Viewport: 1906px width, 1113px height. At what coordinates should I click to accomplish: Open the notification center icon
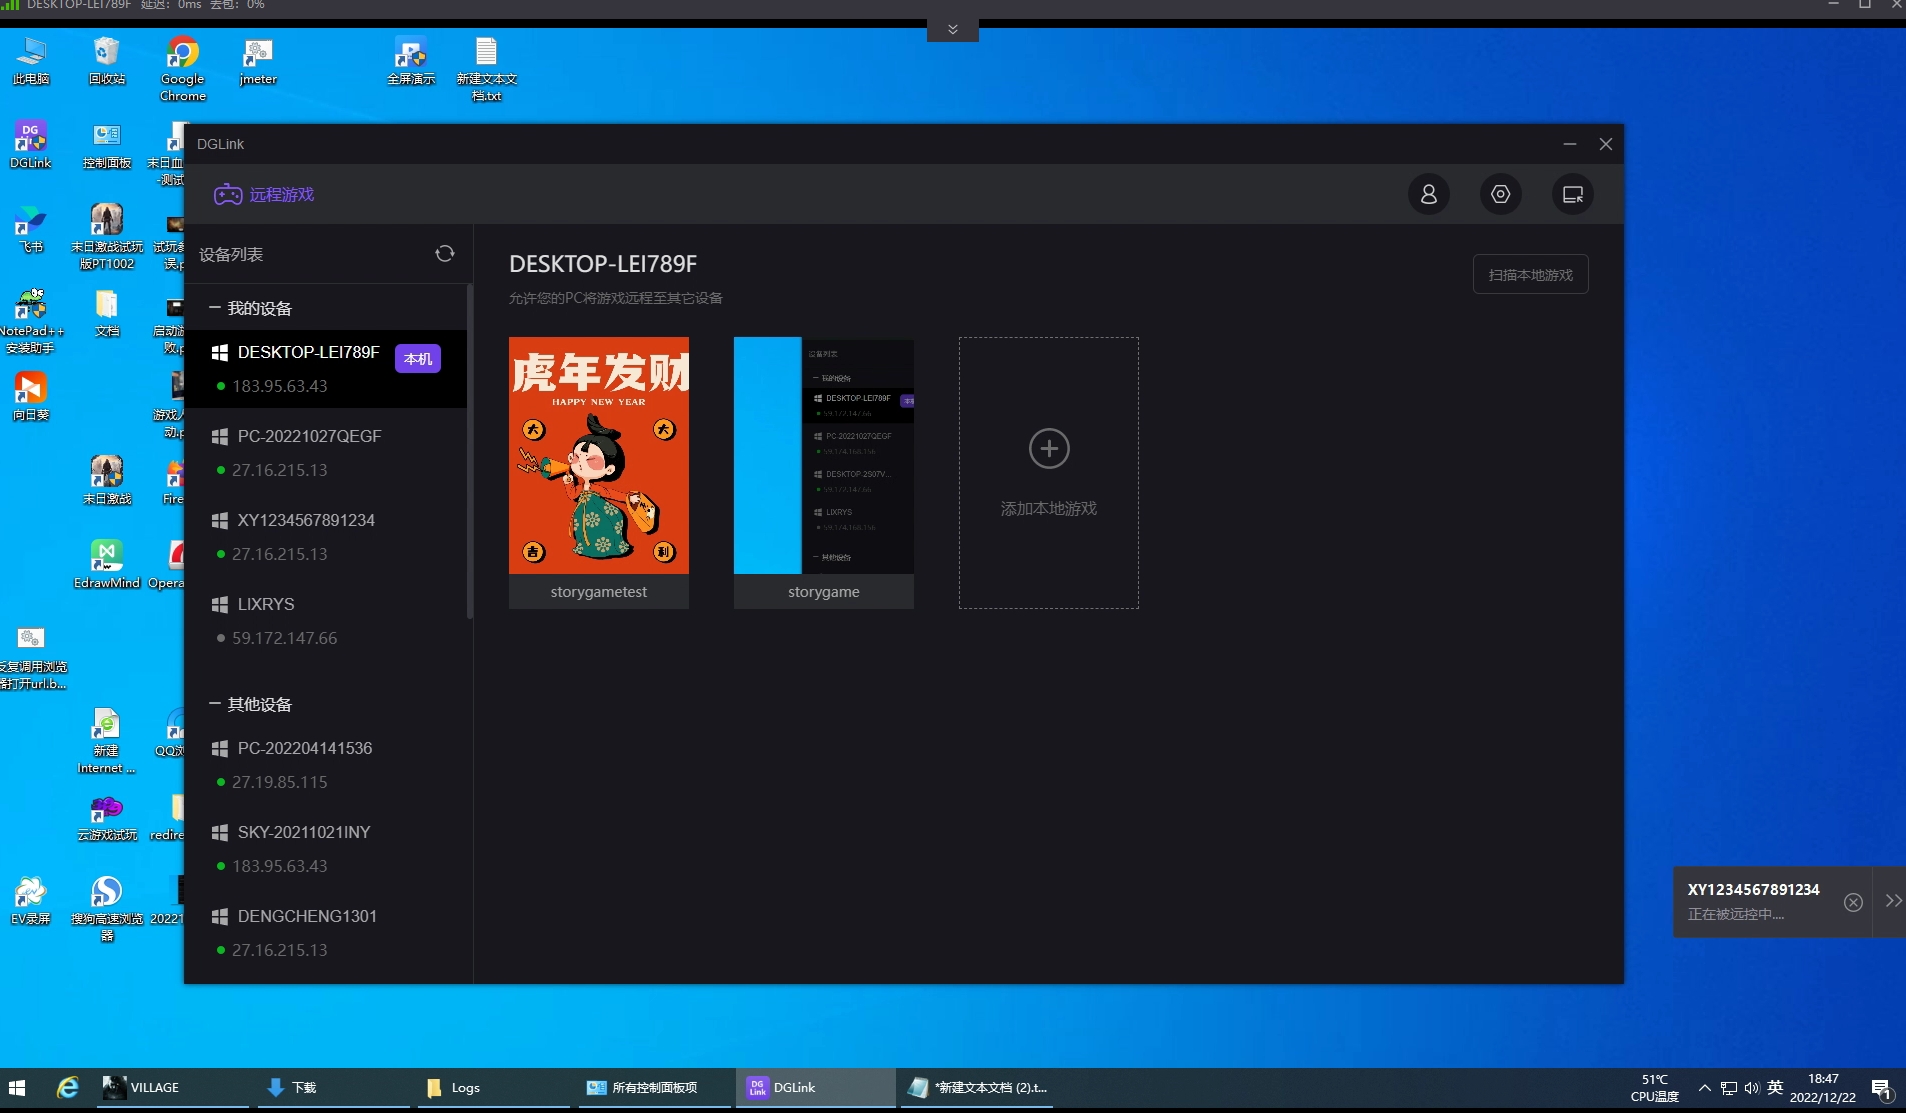pyautogui.click(x=1881, y=1088)
